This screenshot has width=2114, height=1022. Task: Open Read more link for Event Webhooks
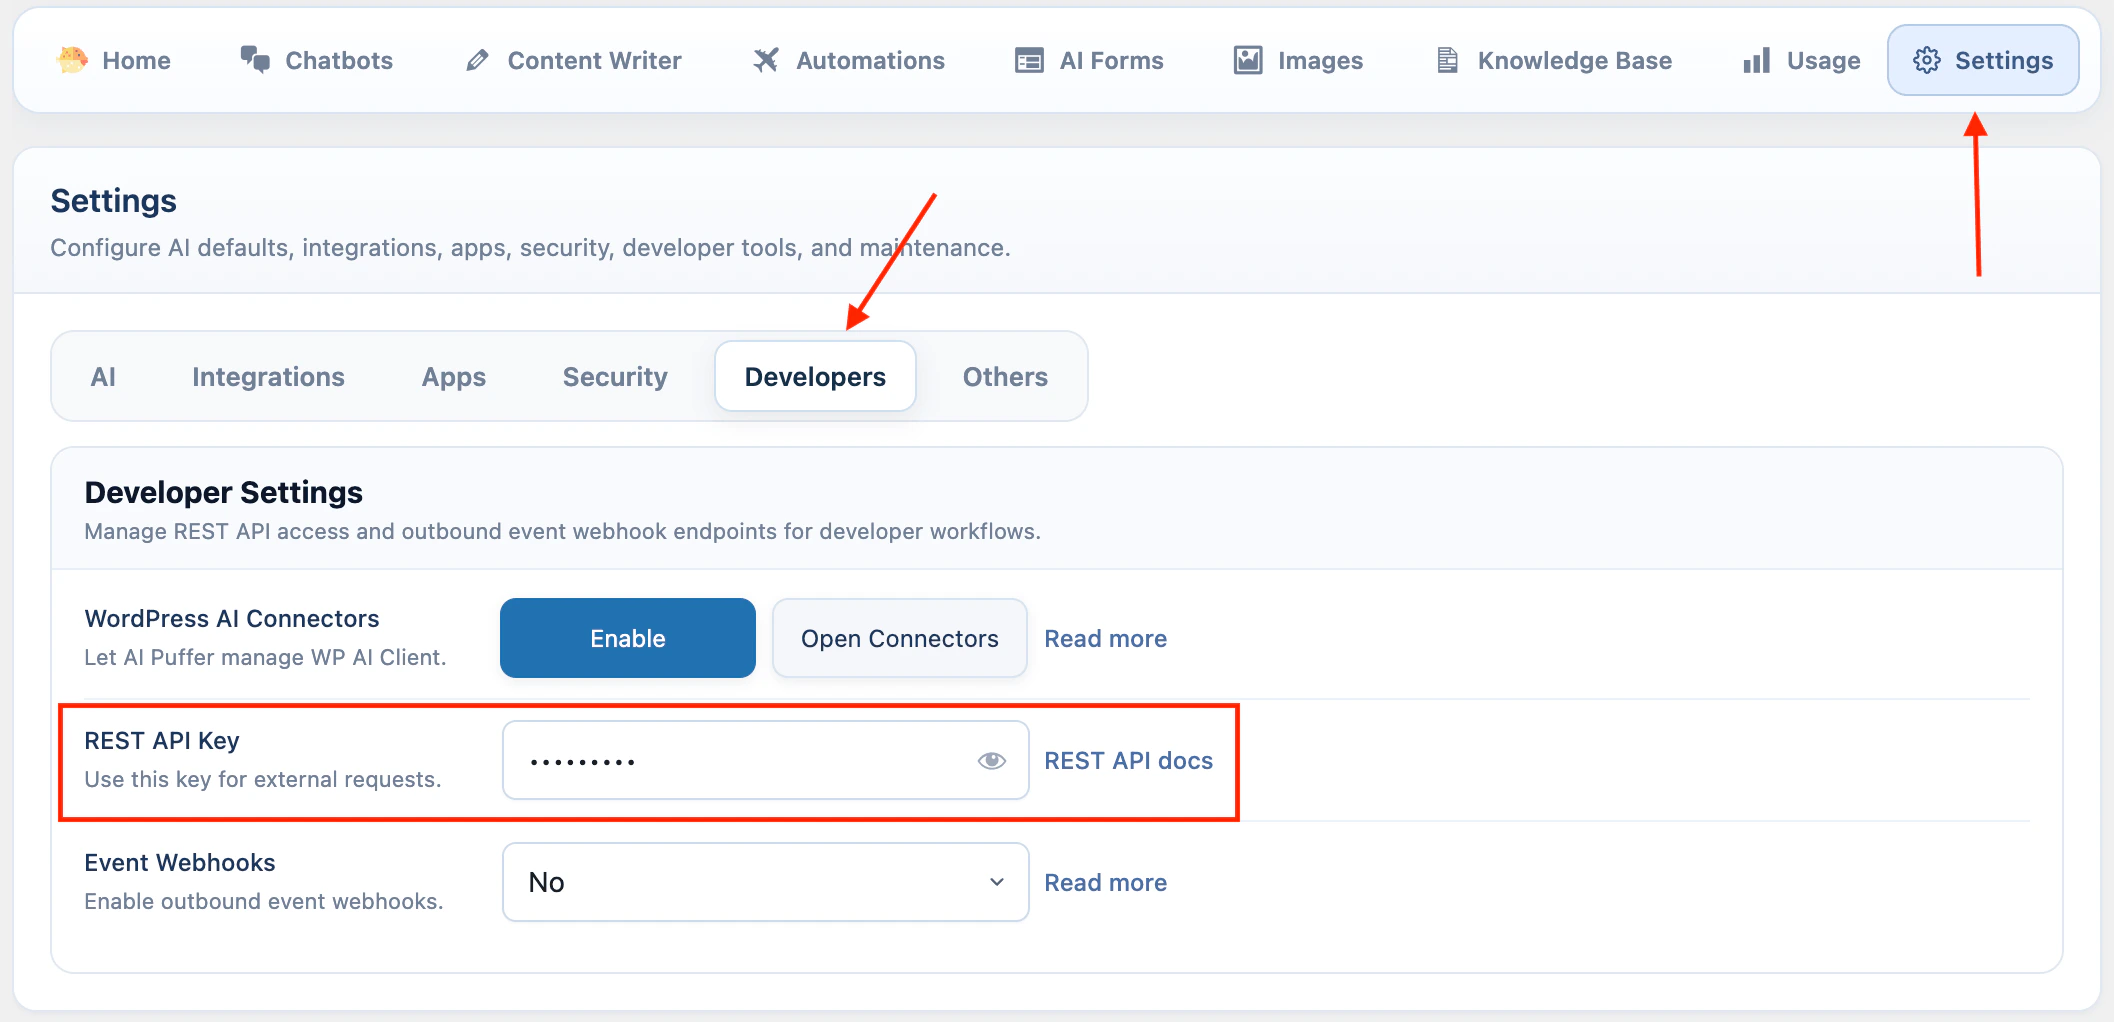click(1106, 883)
